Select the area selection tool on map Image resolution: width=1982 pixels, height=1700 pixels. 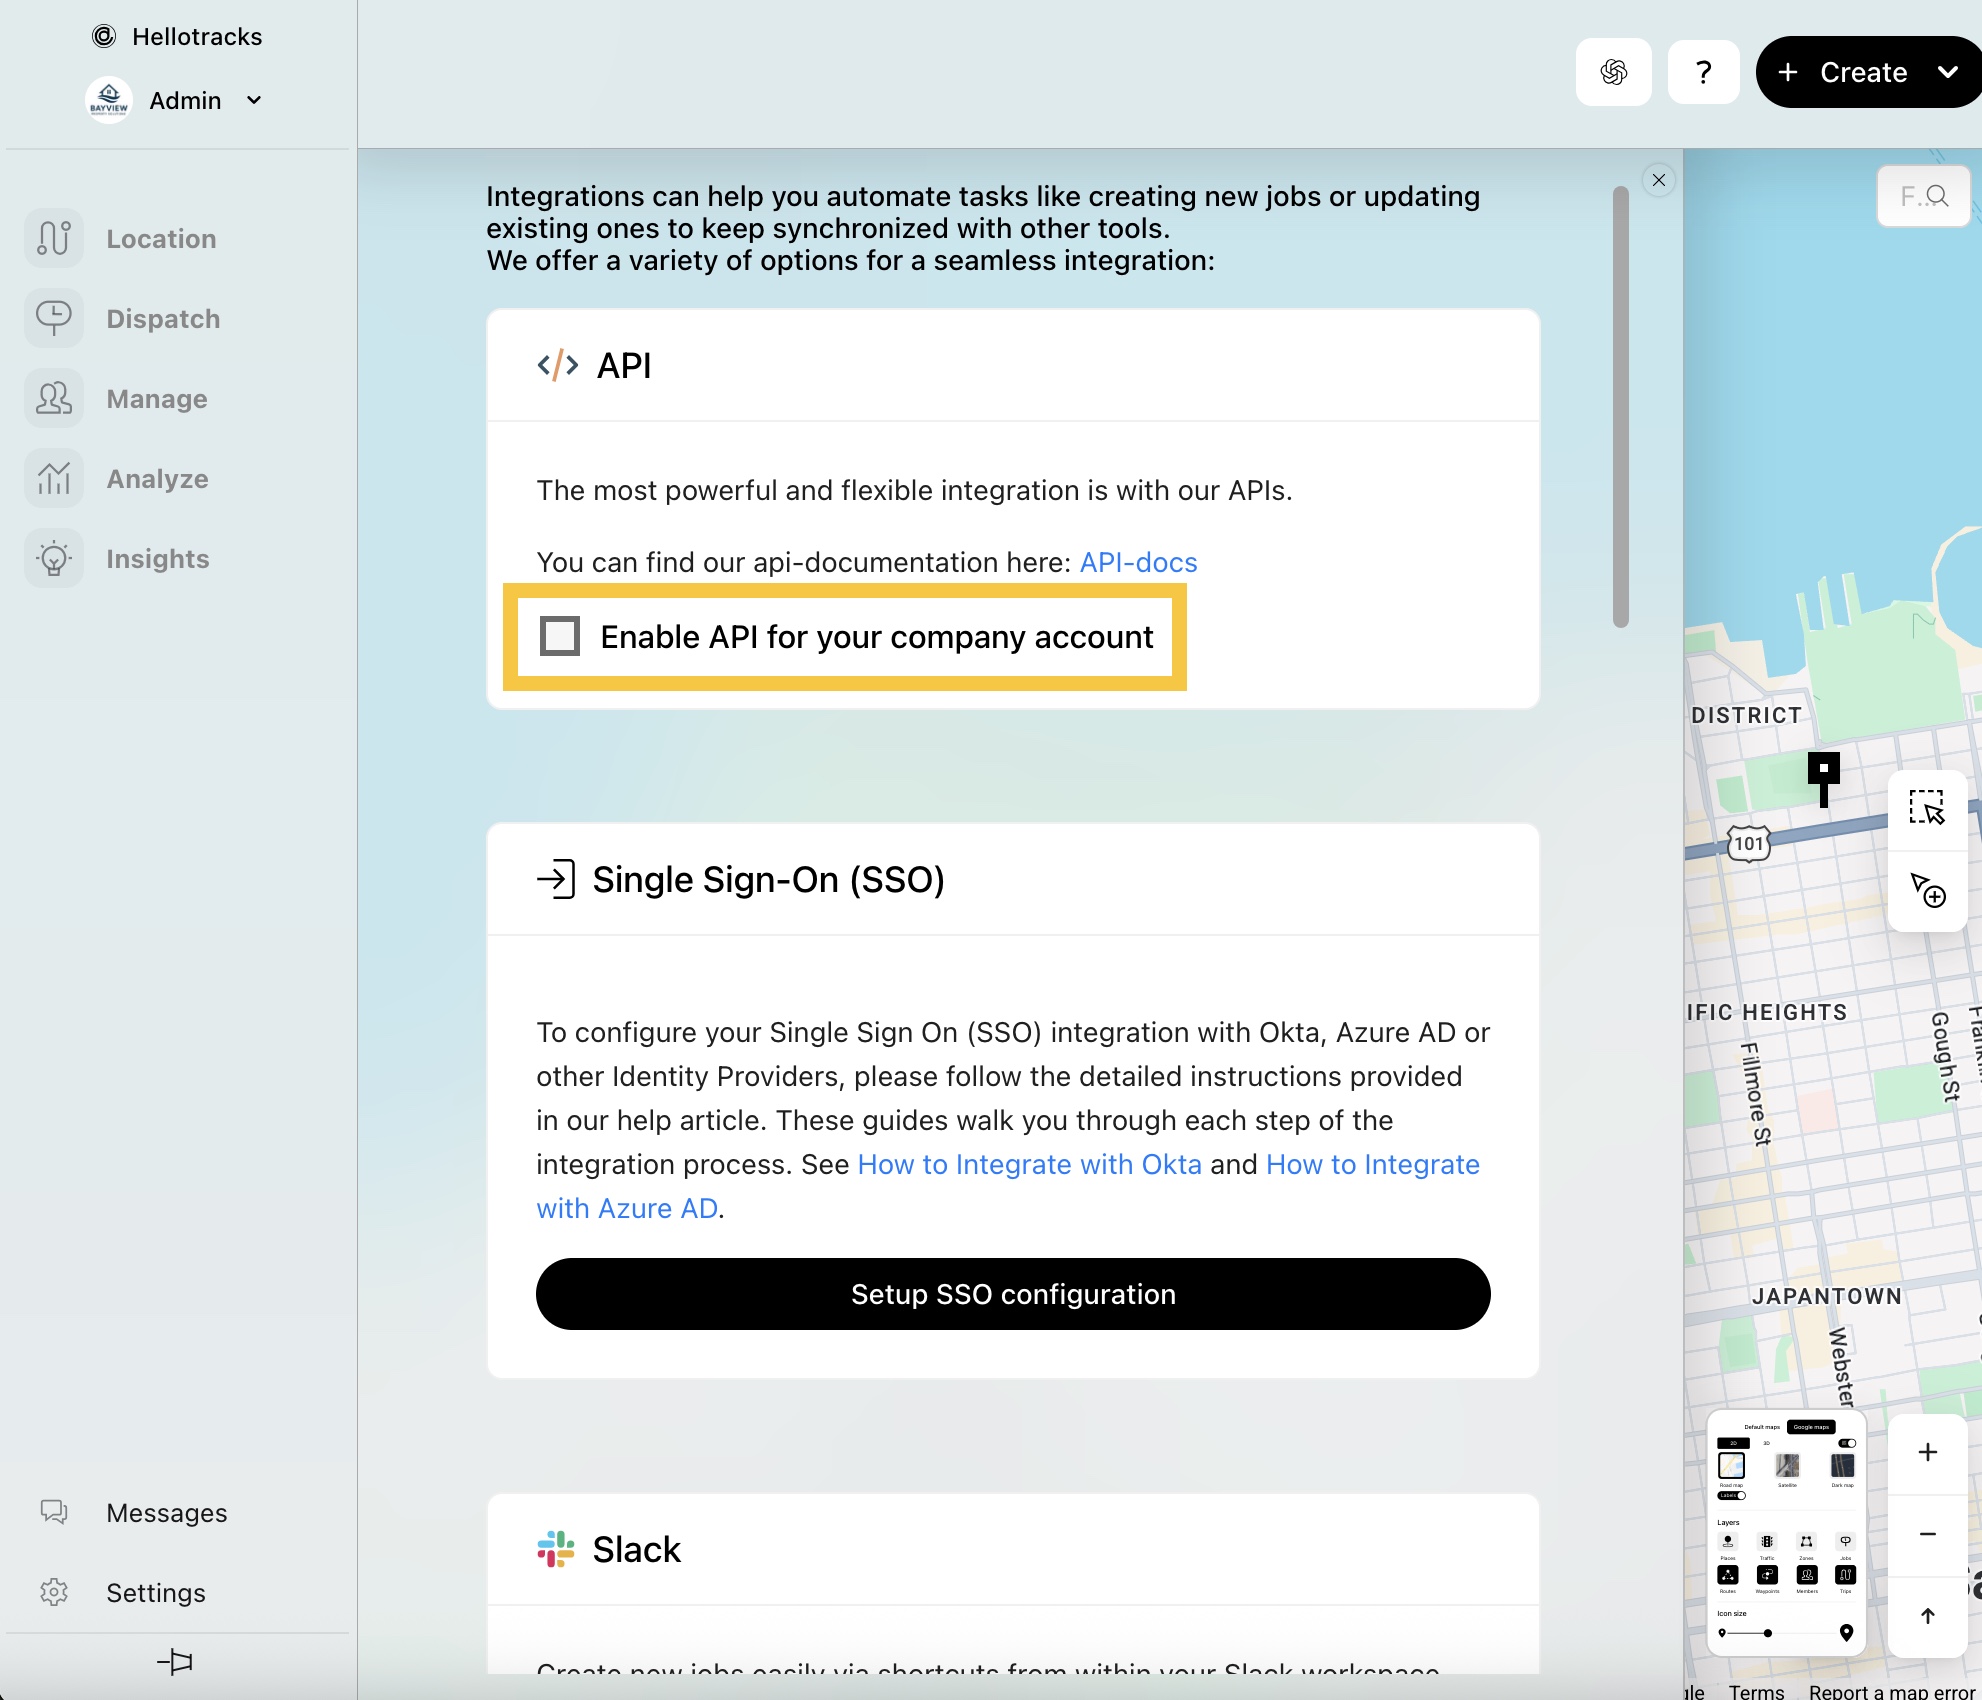point(1927,808)
